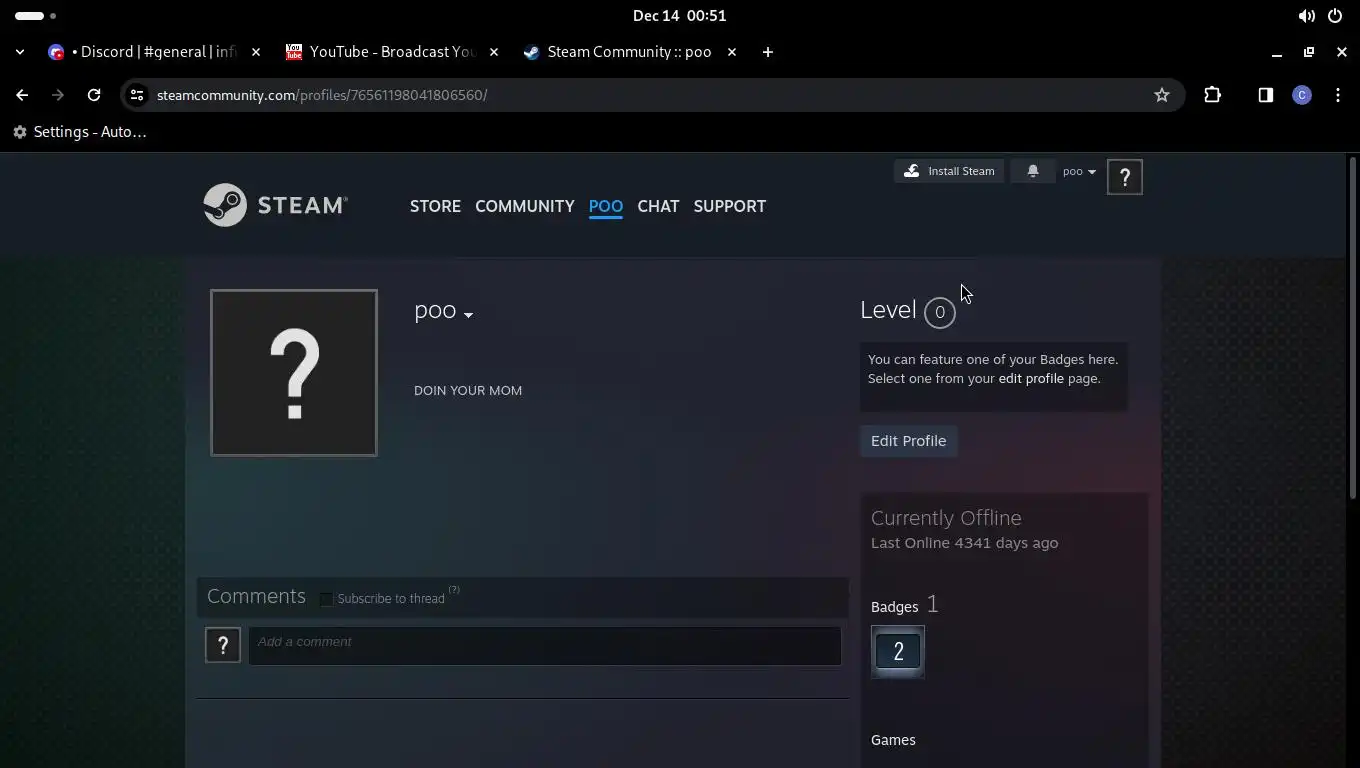The image size is (1360, 768).
Task: Click the Comments heading
Action: coord(256,596)
